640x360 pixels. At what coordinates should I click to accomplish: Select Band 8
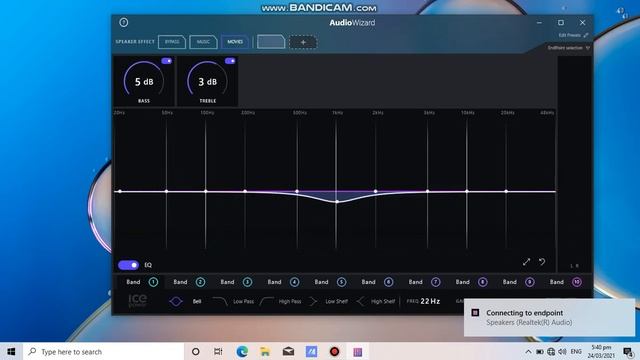tap(471, 282)
